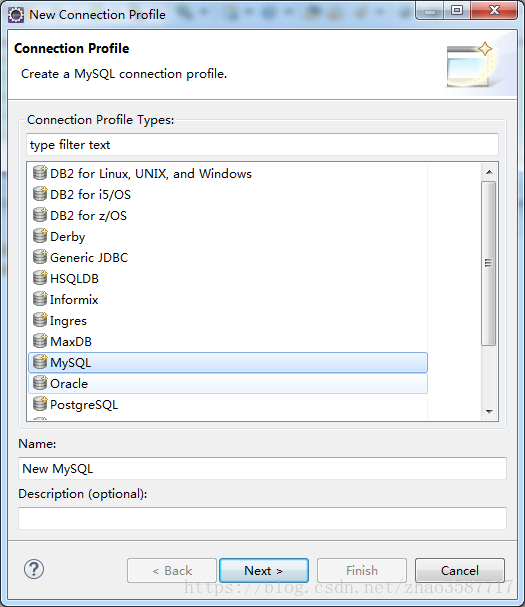Click the list scrollbar up arrow

(489, 172)
